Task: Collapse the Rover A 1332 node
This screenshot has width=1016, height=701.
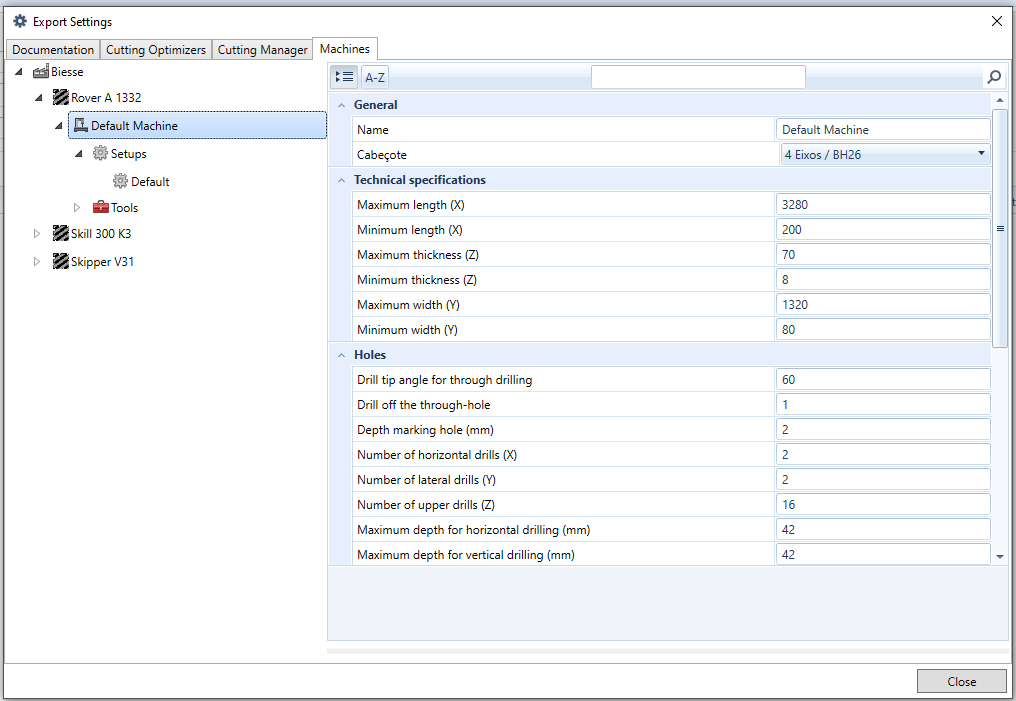Action: click(38, 98)
